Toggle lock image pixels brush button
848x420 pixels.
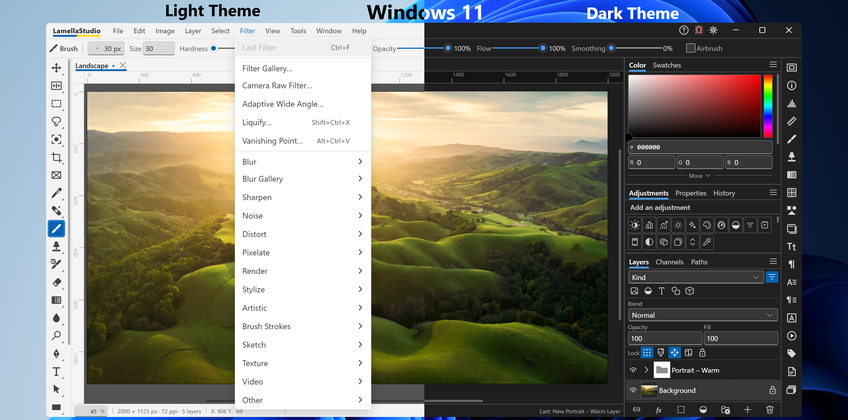660,352
